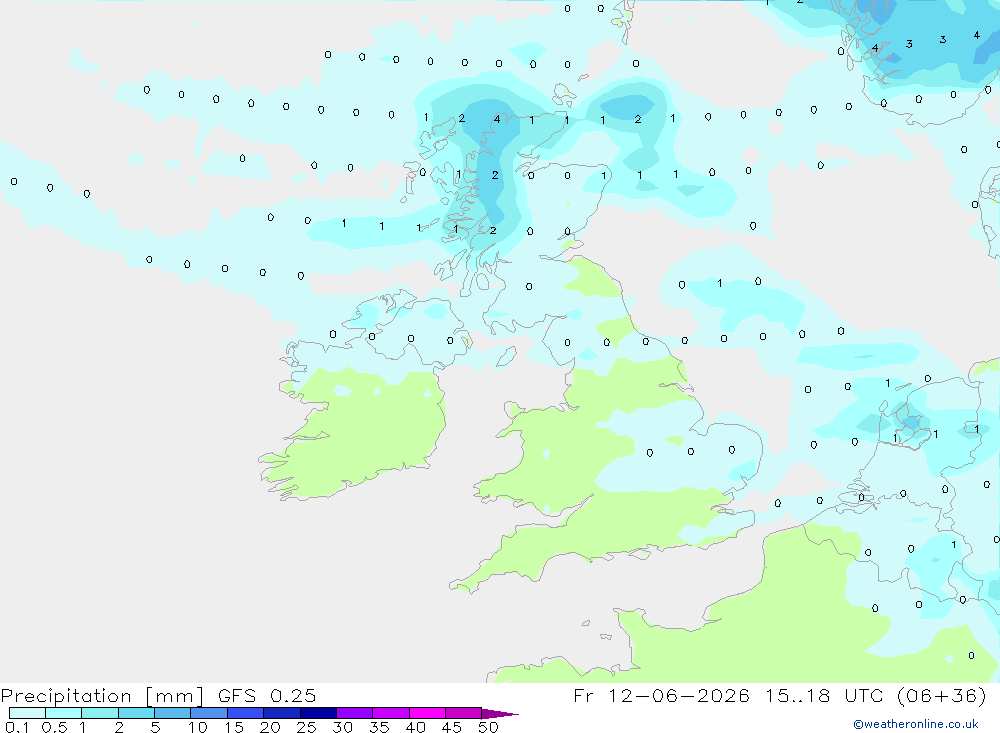Select the 0.1–0.5 mm palest cyan legend swatch

click(27, 713)
